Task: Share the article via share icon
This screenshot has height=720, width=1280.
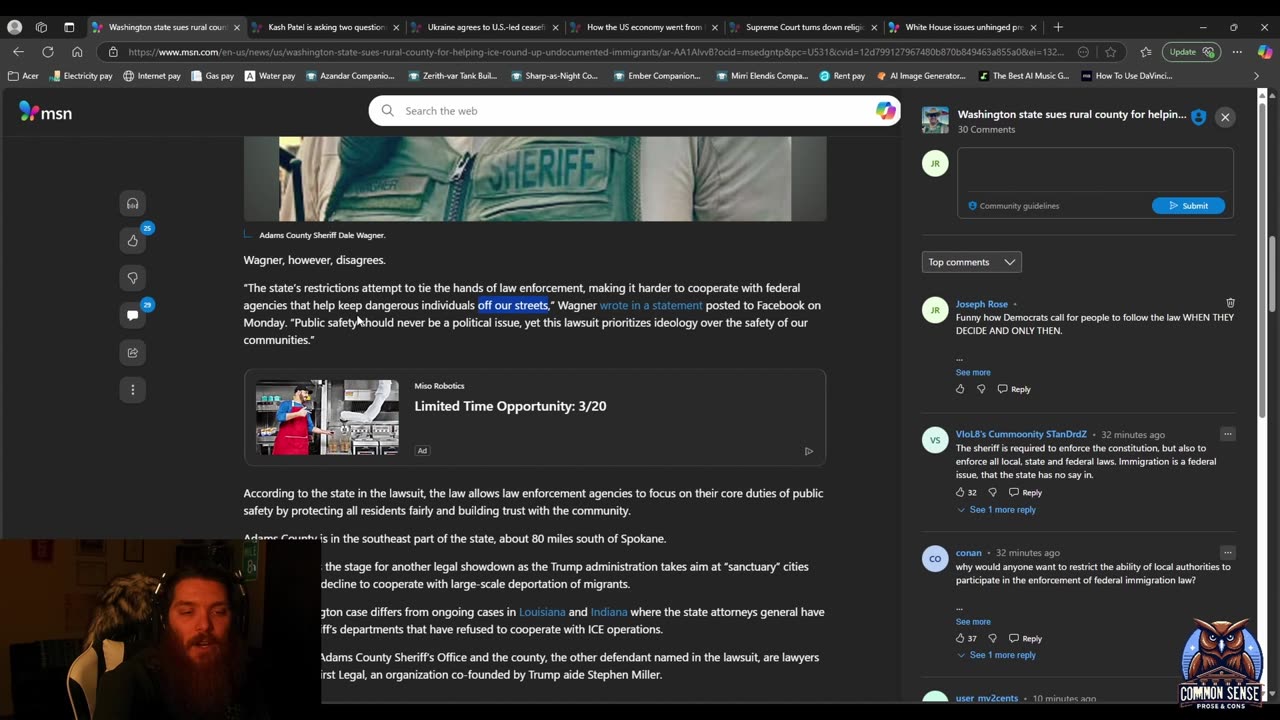Action: [x=132, y=352]
